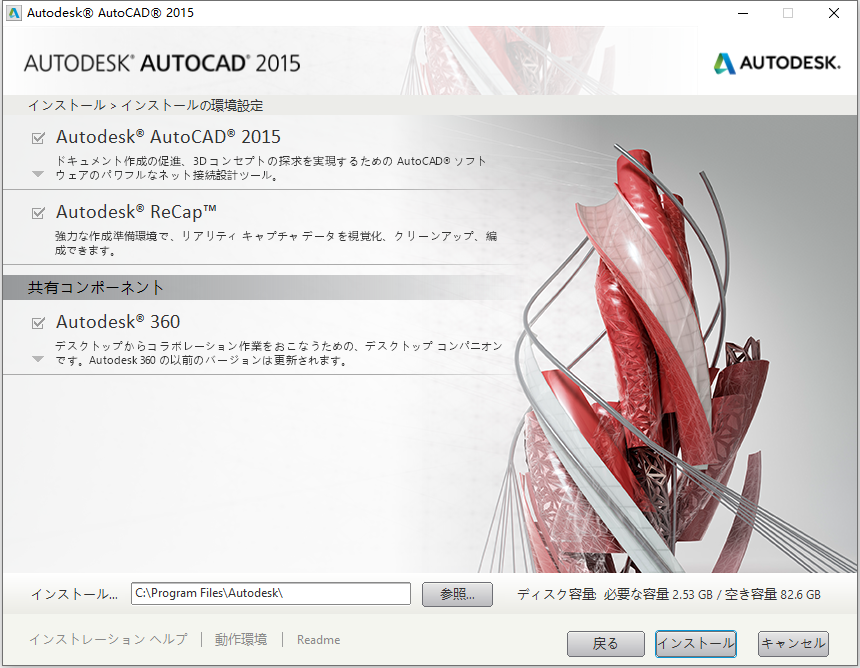This screenshot has height=668, width=860.
Task: Uncheck the Autodesk AutoCAD 2015 checkbox
Action: click(38, 138)
